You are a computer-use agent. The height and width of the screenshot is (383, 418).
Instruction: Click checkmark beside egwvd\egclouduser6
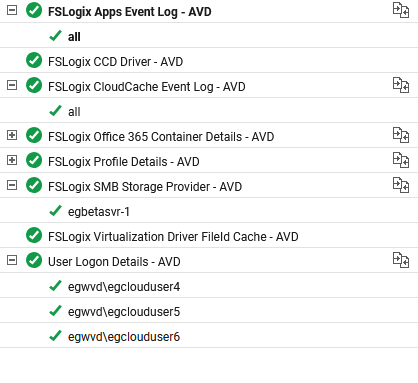(55, 335)
